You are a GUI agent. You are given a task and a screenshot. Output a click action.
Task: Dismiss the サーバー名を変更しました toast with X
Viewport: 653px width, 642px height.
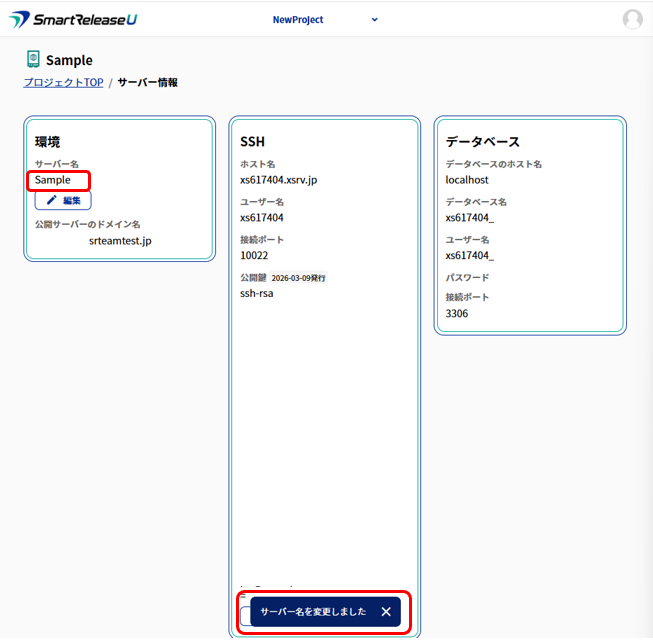tap(386, 612)
